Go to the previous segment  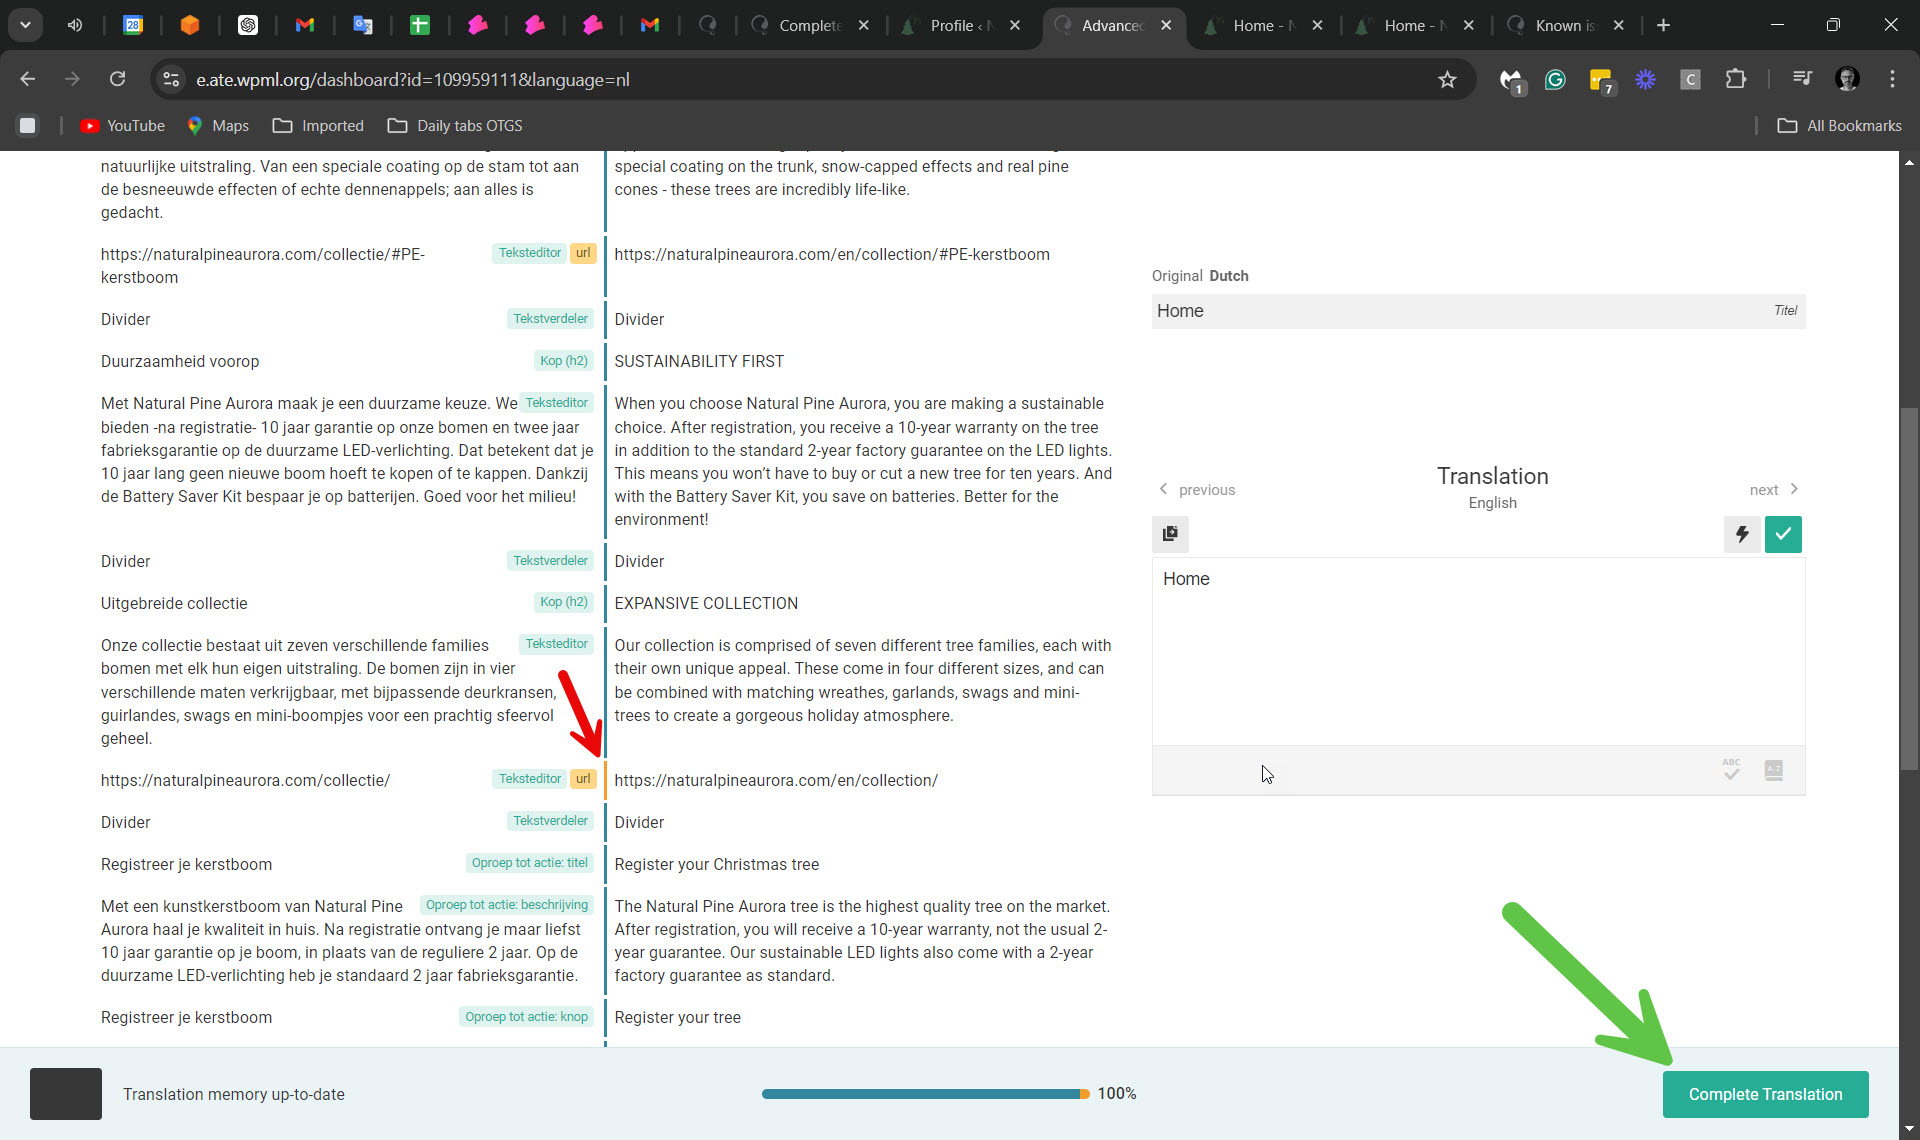pos(1197,490)
